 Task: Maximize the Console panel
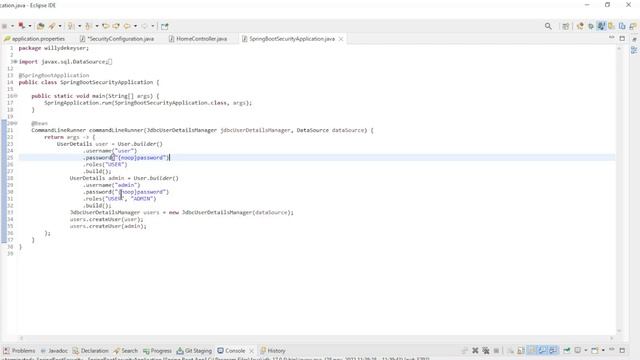[622, 350]
